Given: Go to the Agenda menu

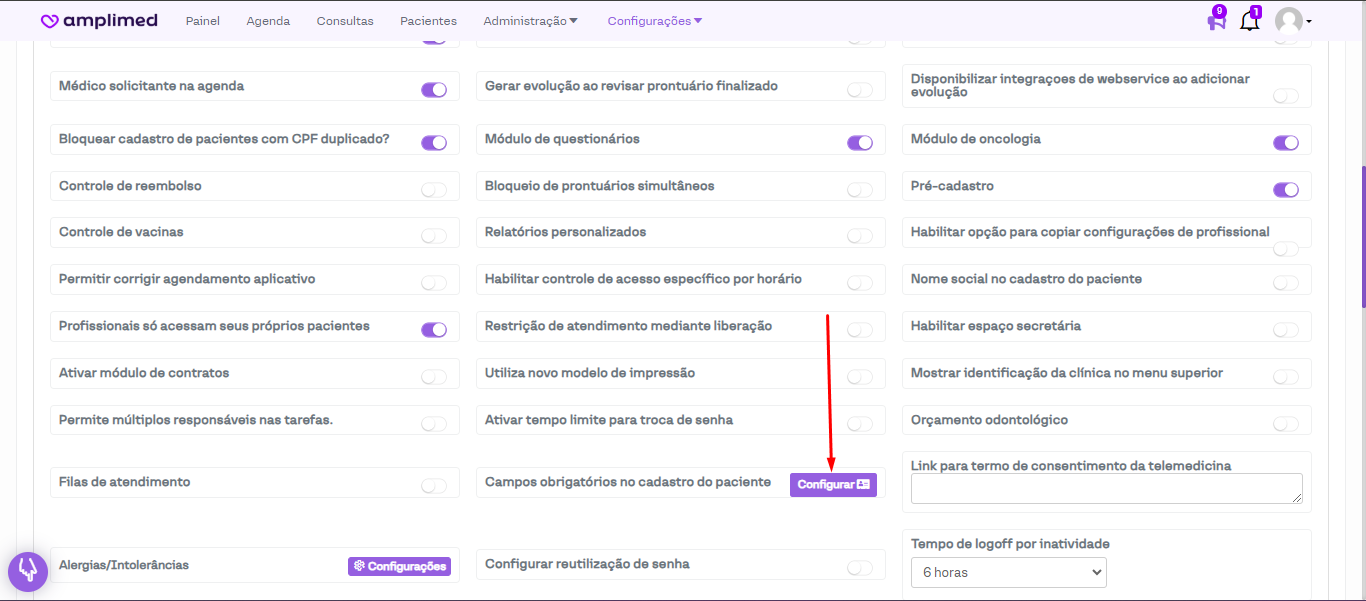Looking at the screenshot, I should coord(268,21).
